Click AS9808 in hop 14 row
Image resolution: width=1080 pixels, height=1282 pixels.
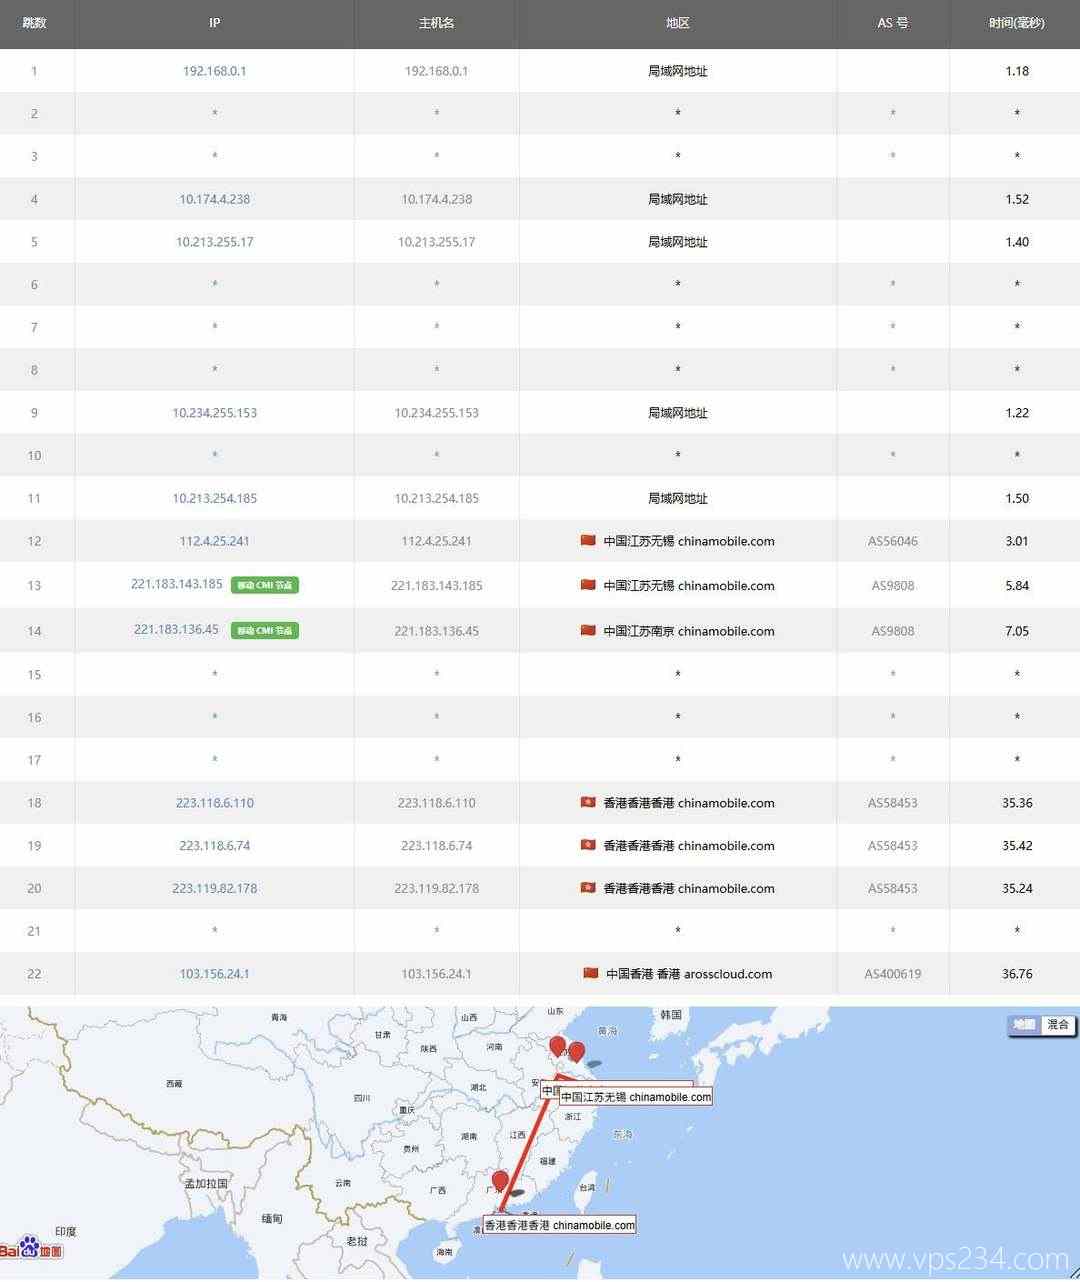point(893,631)
